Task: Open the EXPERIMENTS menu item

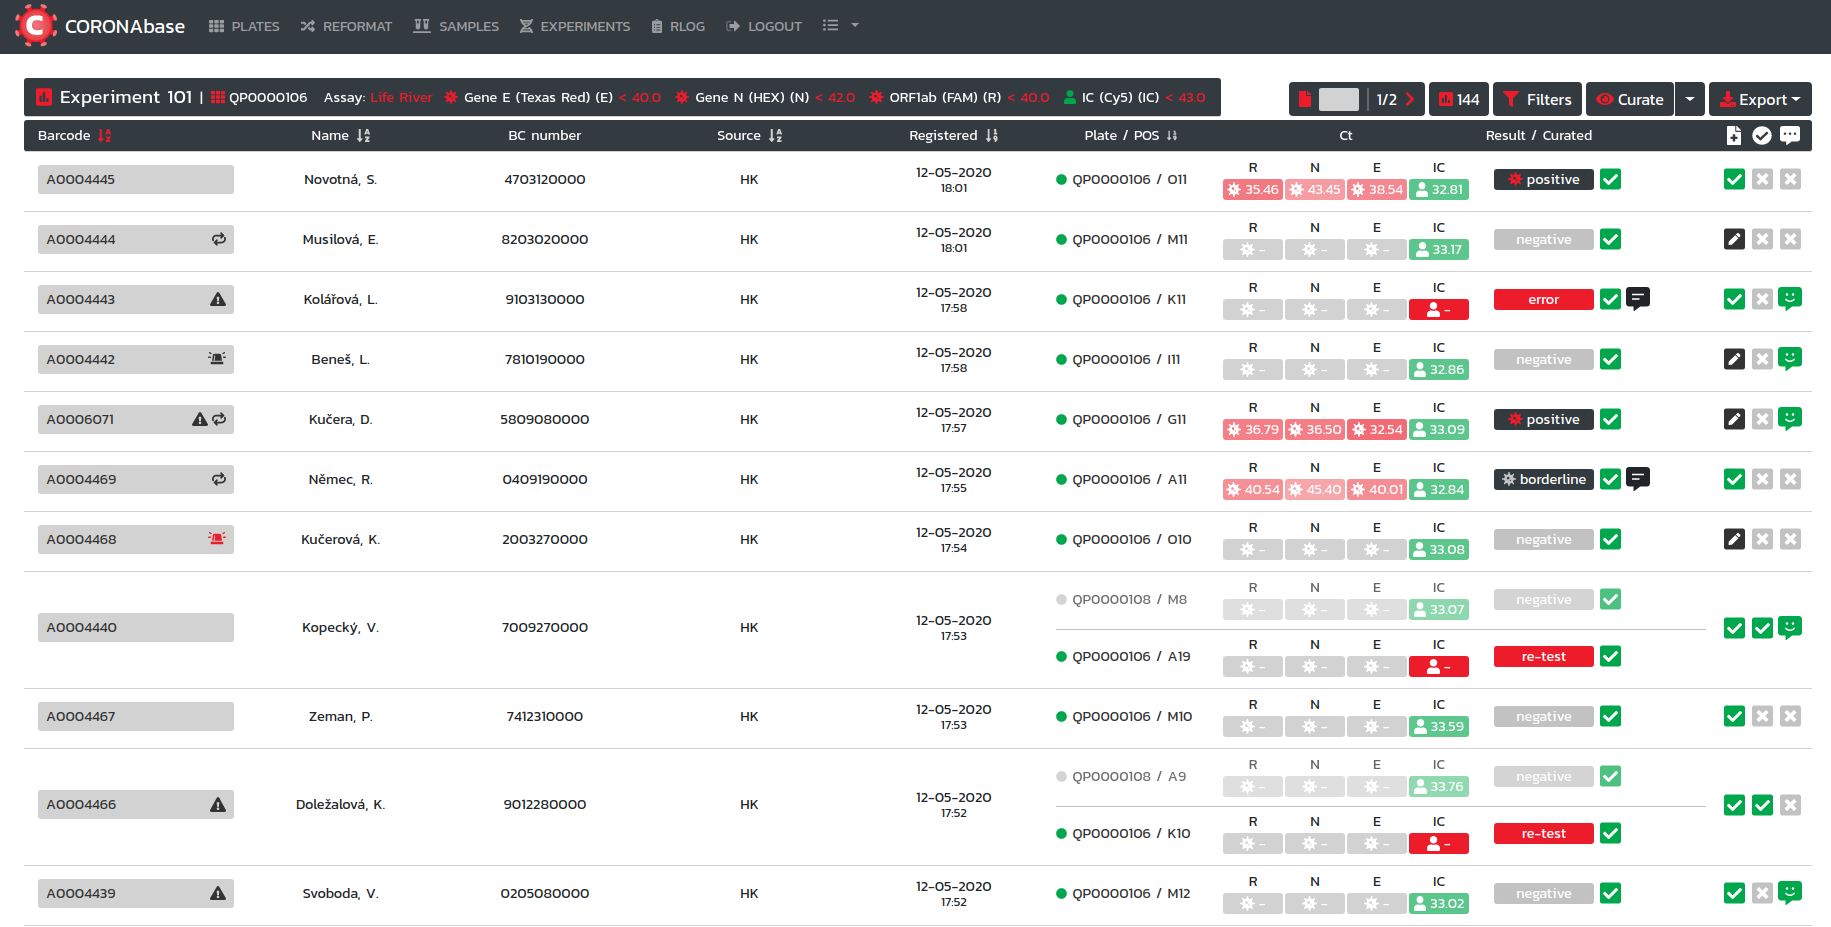Action: (x=575, y=26)
